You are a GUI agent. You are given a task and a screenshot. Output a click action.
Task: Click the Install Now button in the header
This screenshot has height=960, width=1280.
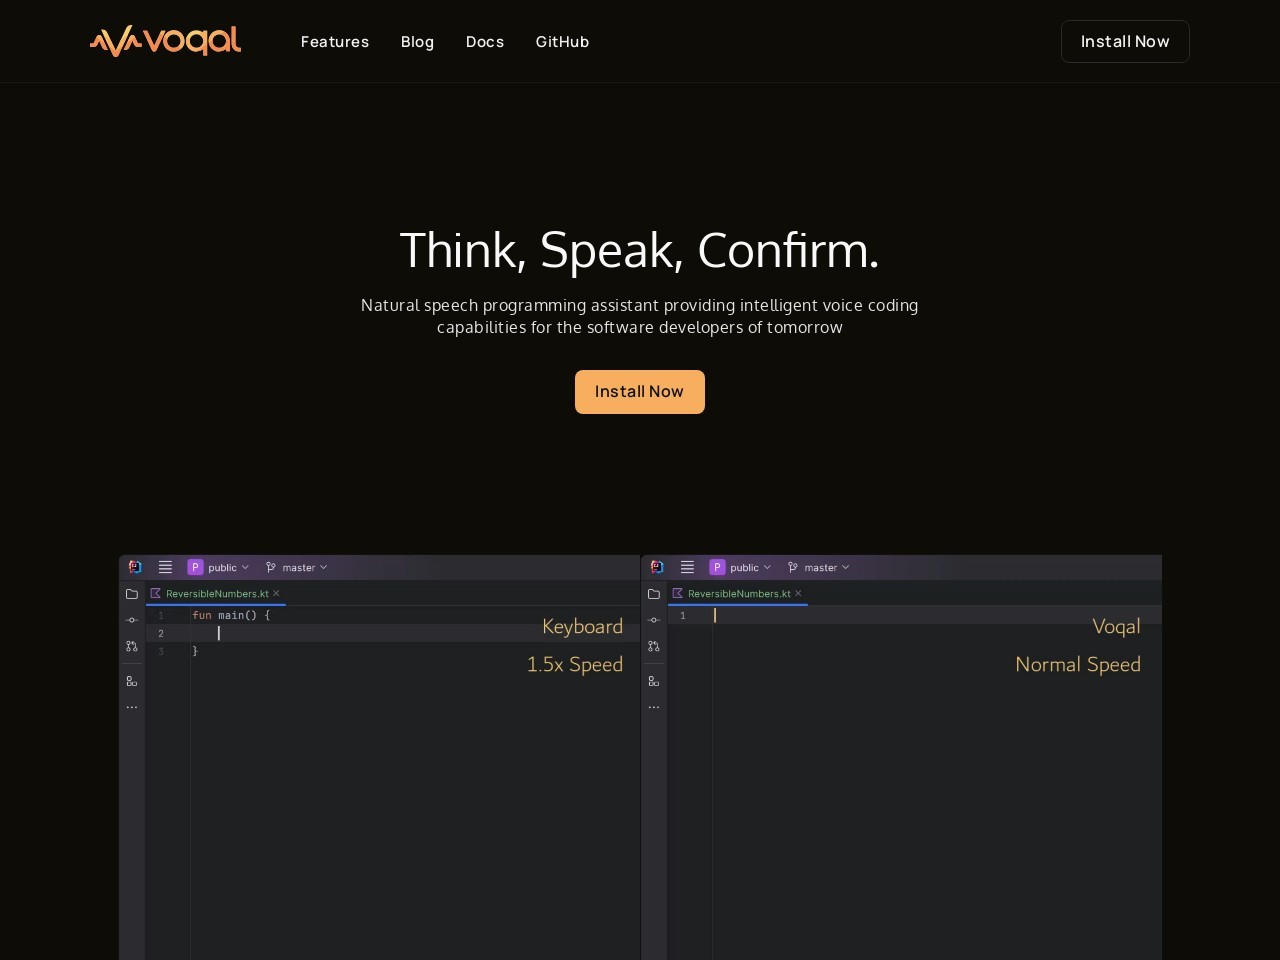(1125, 42)
